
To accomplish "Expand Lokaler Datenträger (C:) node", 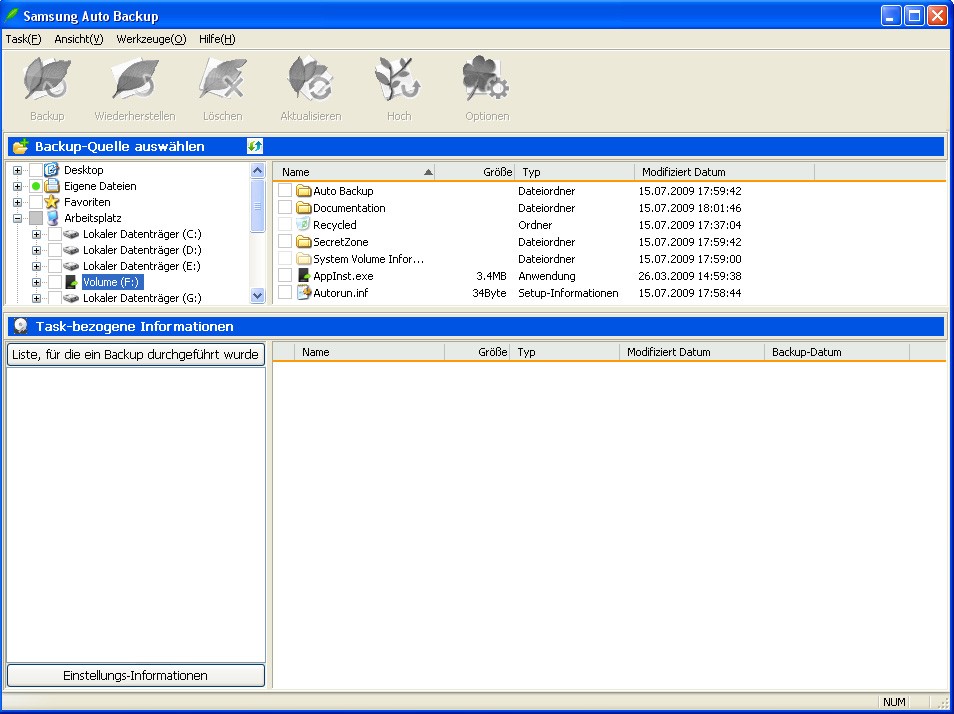I will click(x=37, y=234).
